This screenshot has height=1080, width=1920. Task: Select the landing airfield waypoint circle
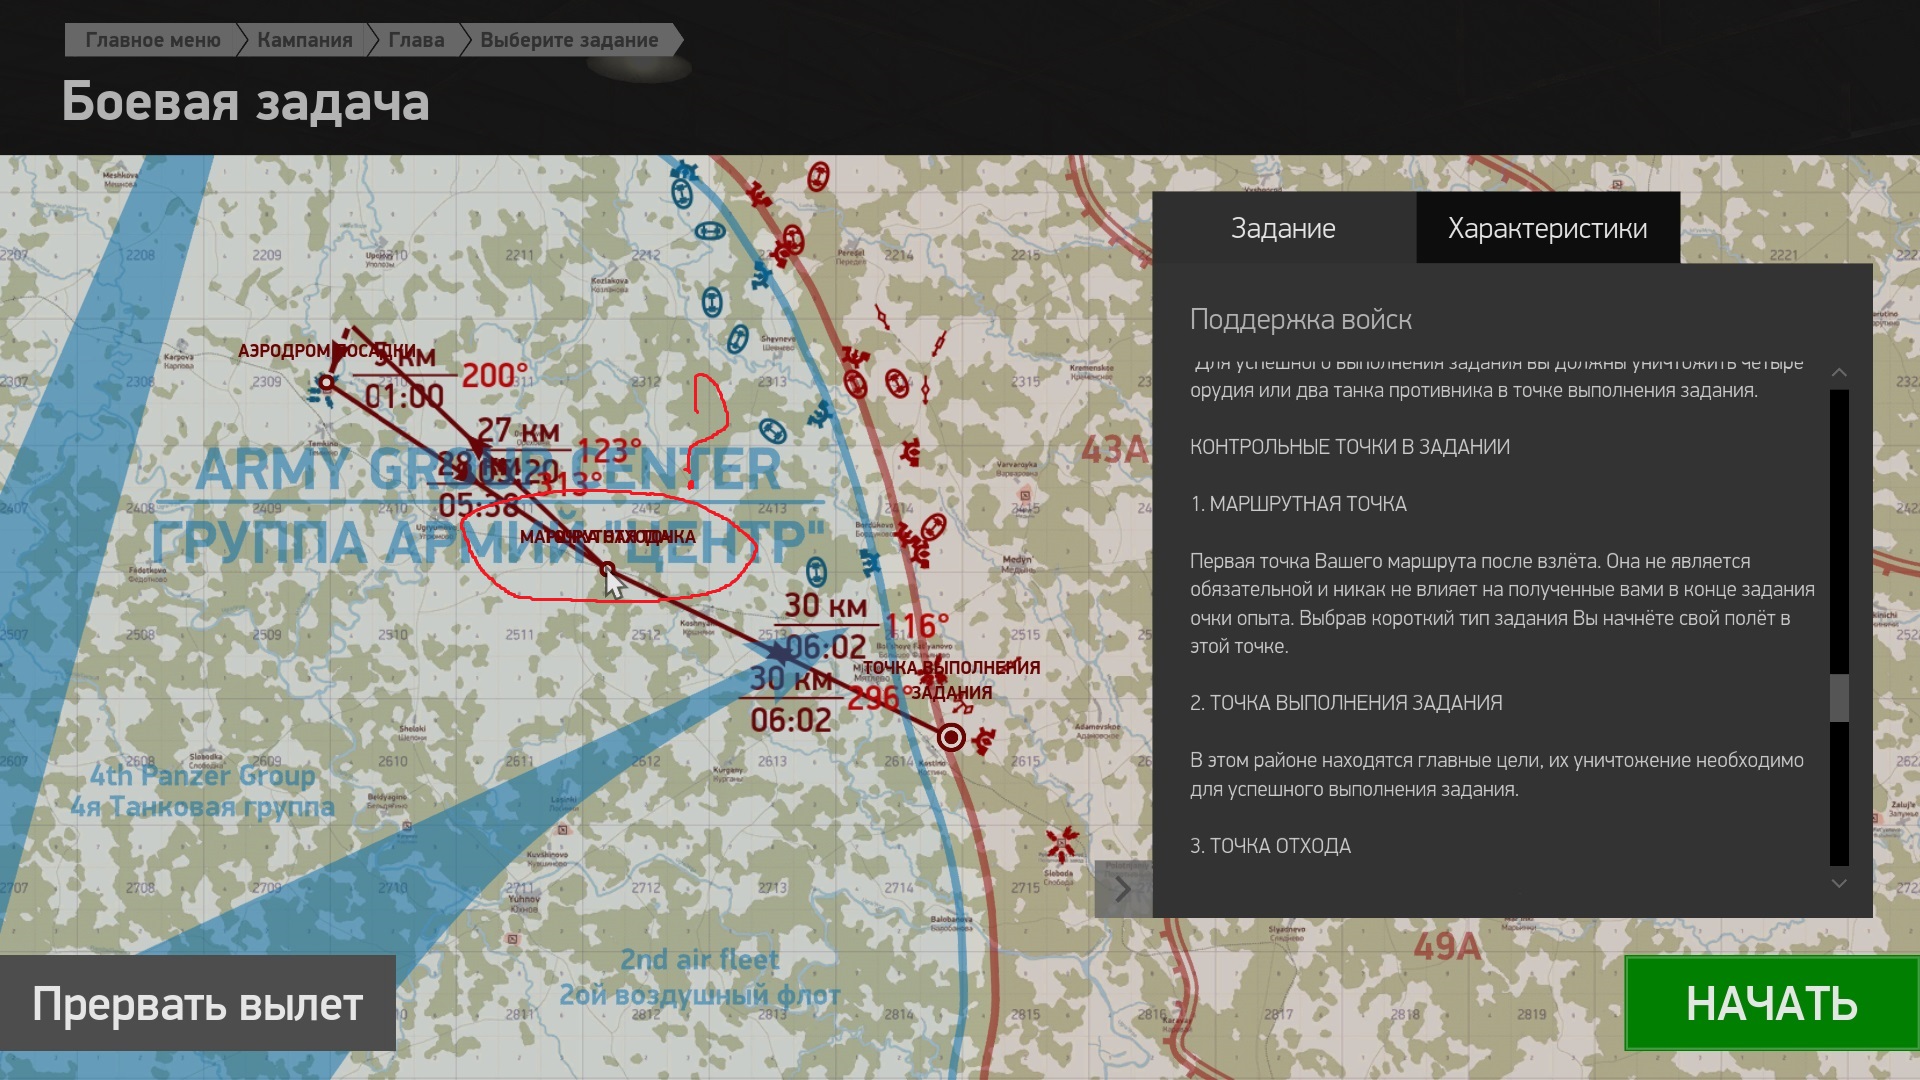326,381
